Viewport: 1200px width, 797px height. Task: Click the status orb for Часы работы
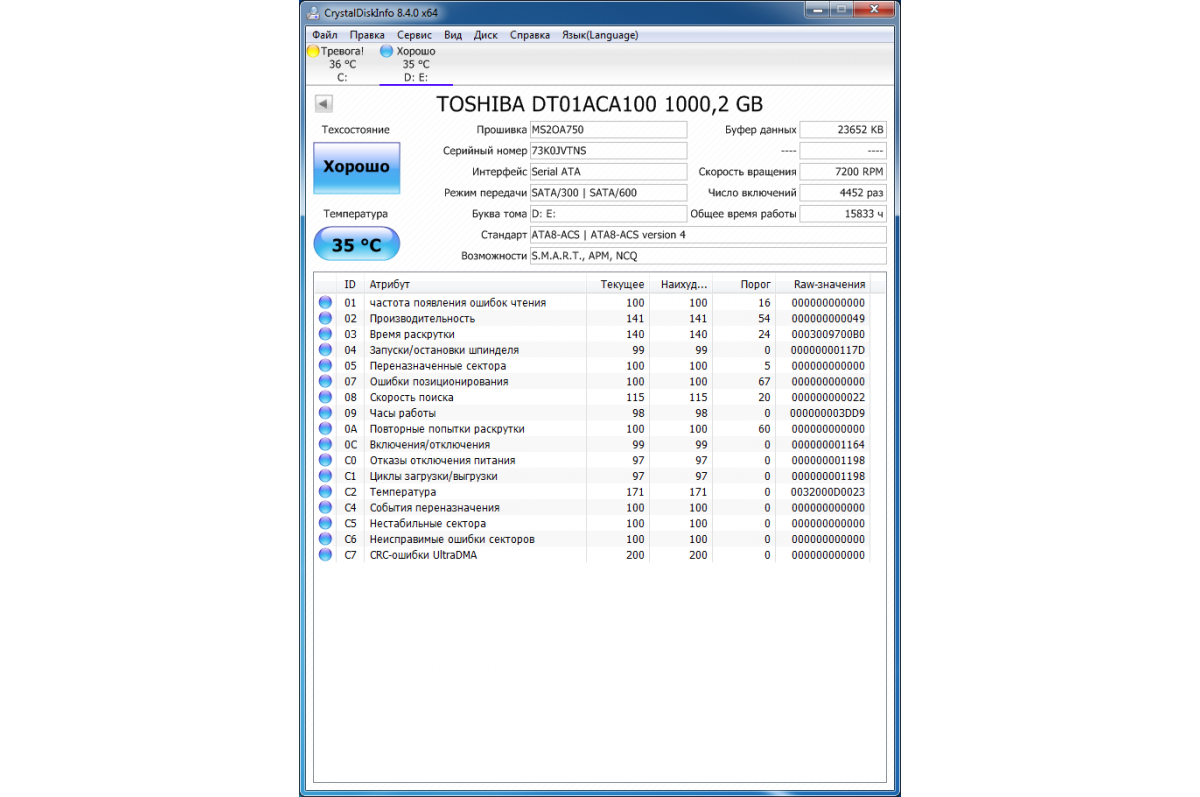click(x=325, y=413)
